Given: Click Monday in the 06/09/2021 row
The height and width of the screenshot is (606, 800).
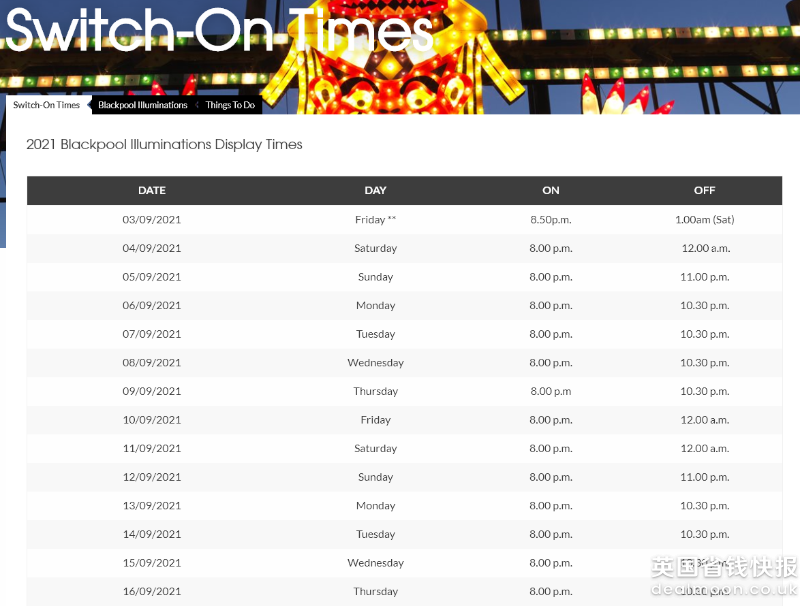Looking at the screenshot, I should click(x=376, y=306).
